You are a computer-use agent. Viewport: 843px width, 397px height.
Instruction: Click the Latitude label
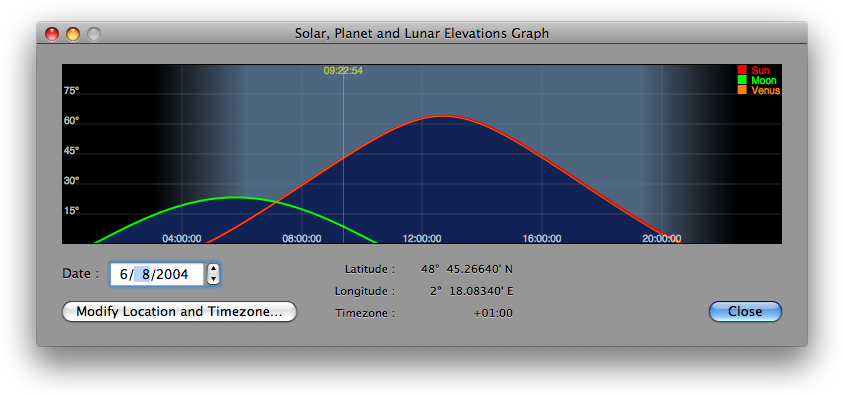pyautogui.click(x=370, y=269)
